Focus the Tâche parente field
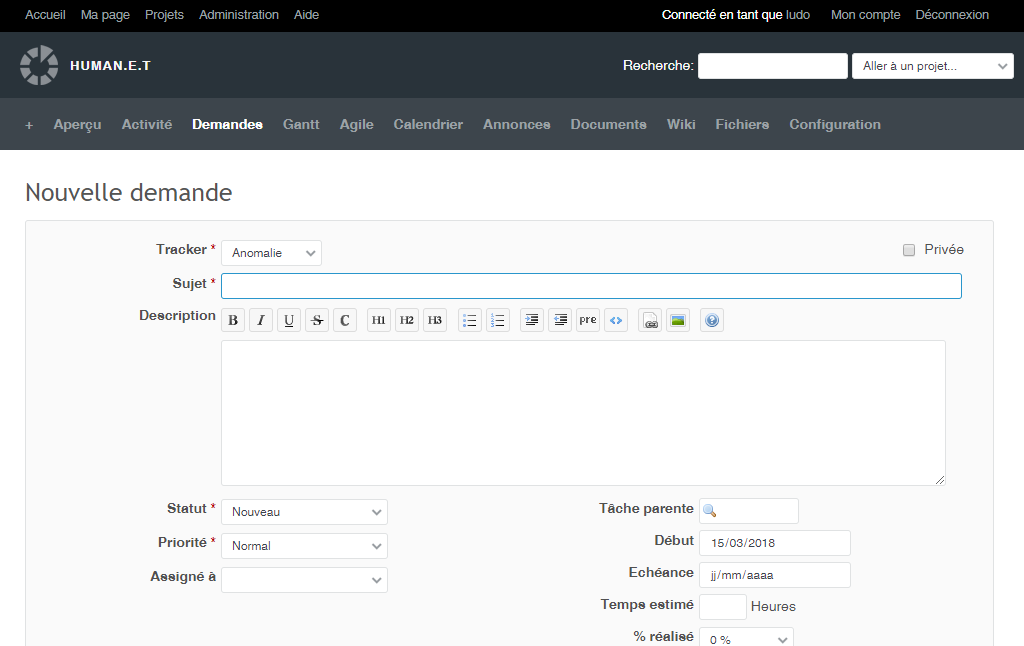The image size is (1024, 646). click(749, 511)
